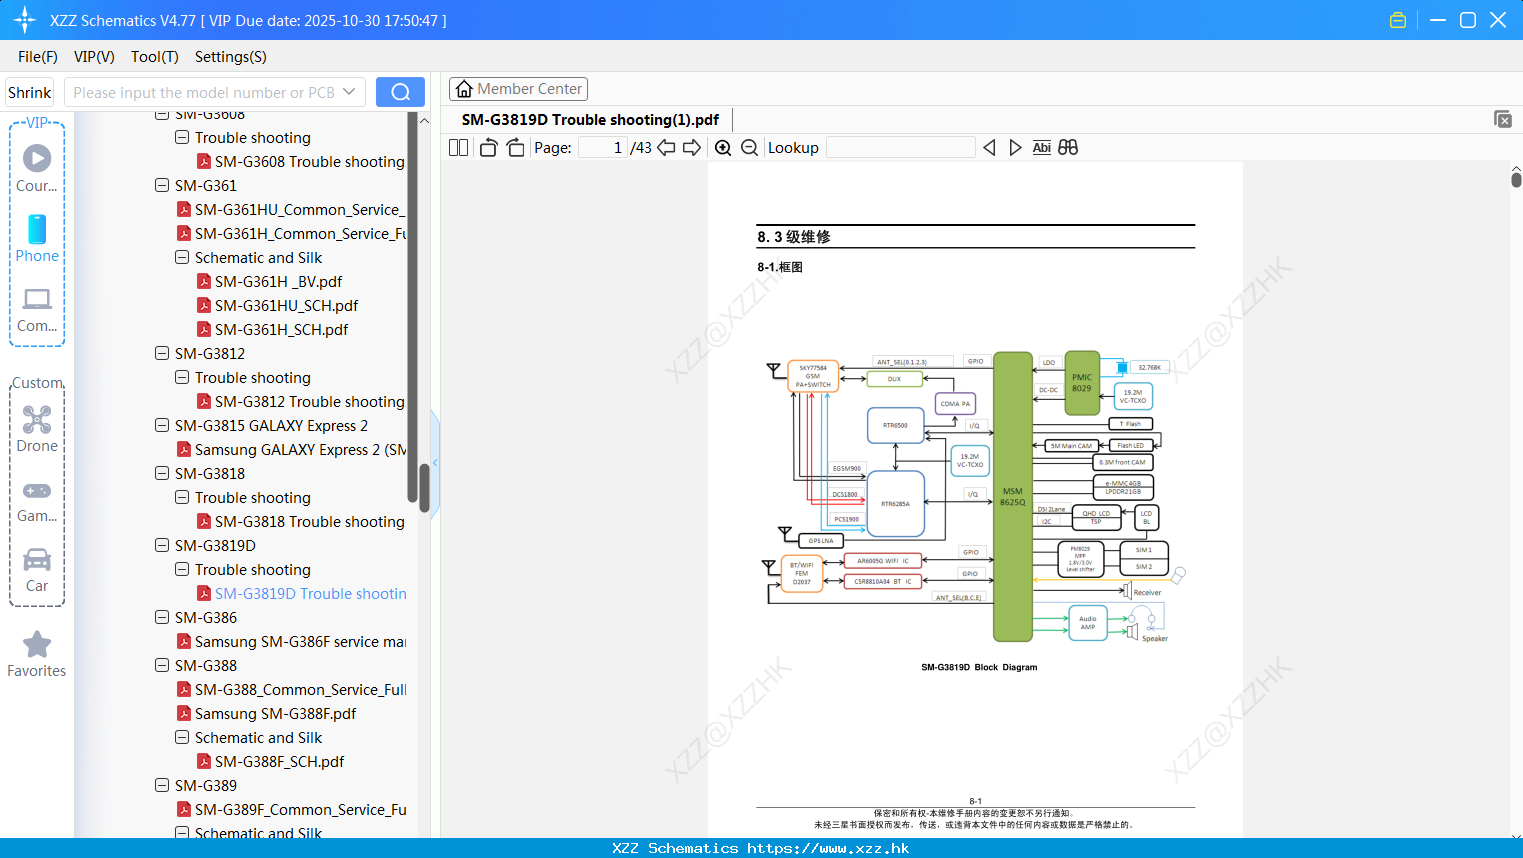Screen dimensions: 1523x858
Task: Click the yellow briefcase icon in title bar
Action: click(x=1398, y=20)
